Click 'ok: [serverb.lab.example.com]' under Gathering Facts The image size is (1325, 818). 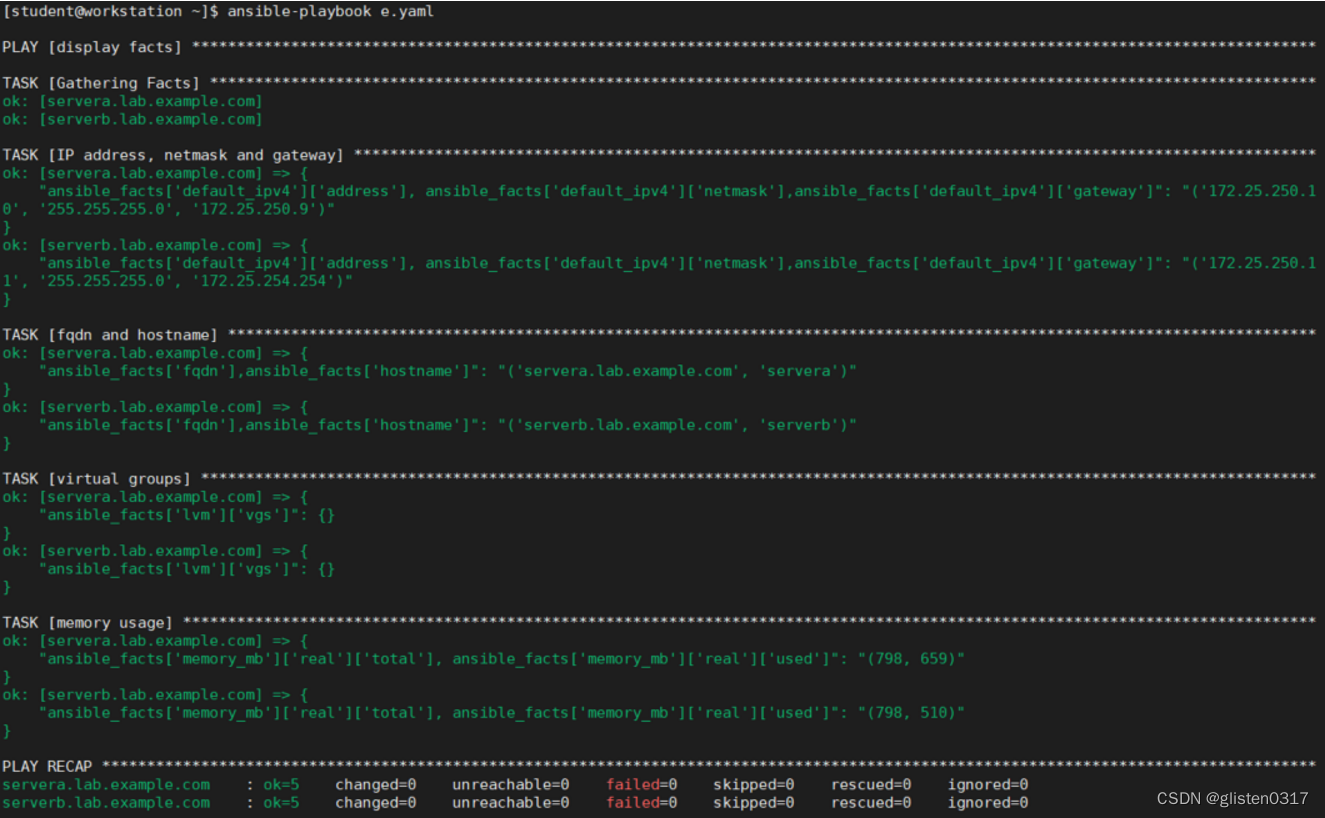[132, 119]
